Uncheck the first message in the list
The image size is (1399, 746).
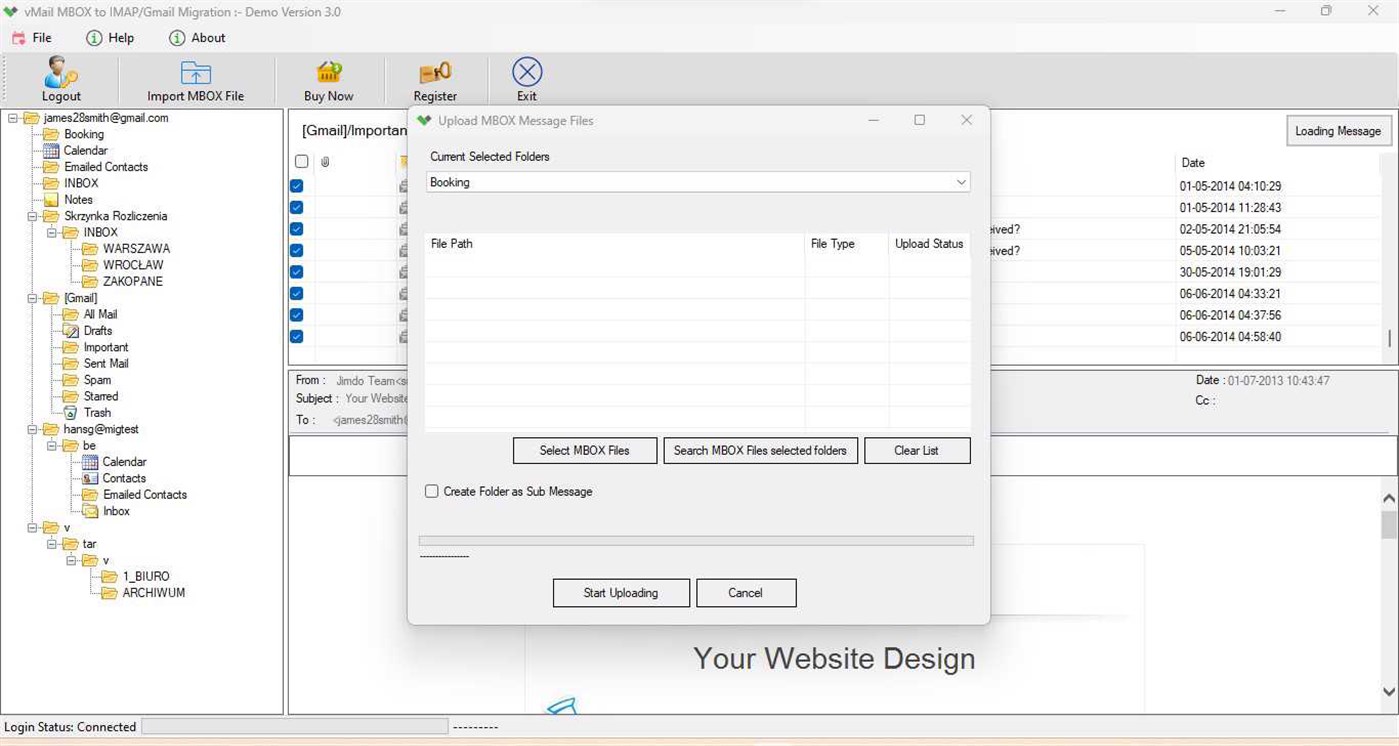pos(296,185)
